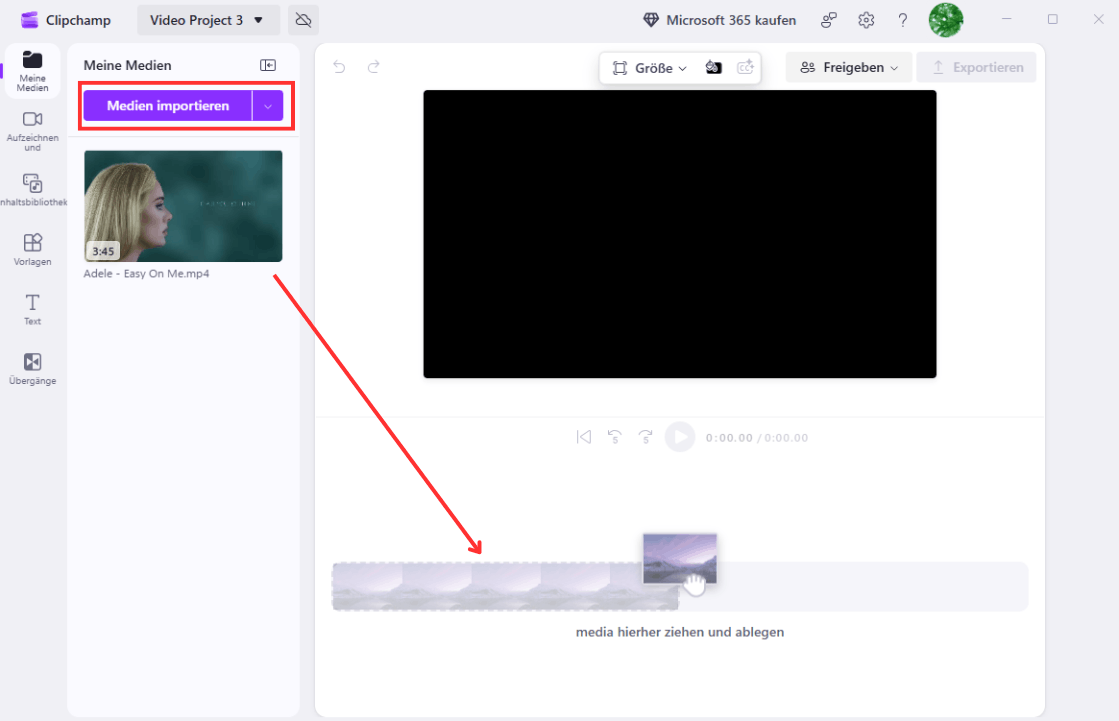Screen dimensions: 1119x721
Task: Click the undo arrow
Action: (x=339, y=67)
